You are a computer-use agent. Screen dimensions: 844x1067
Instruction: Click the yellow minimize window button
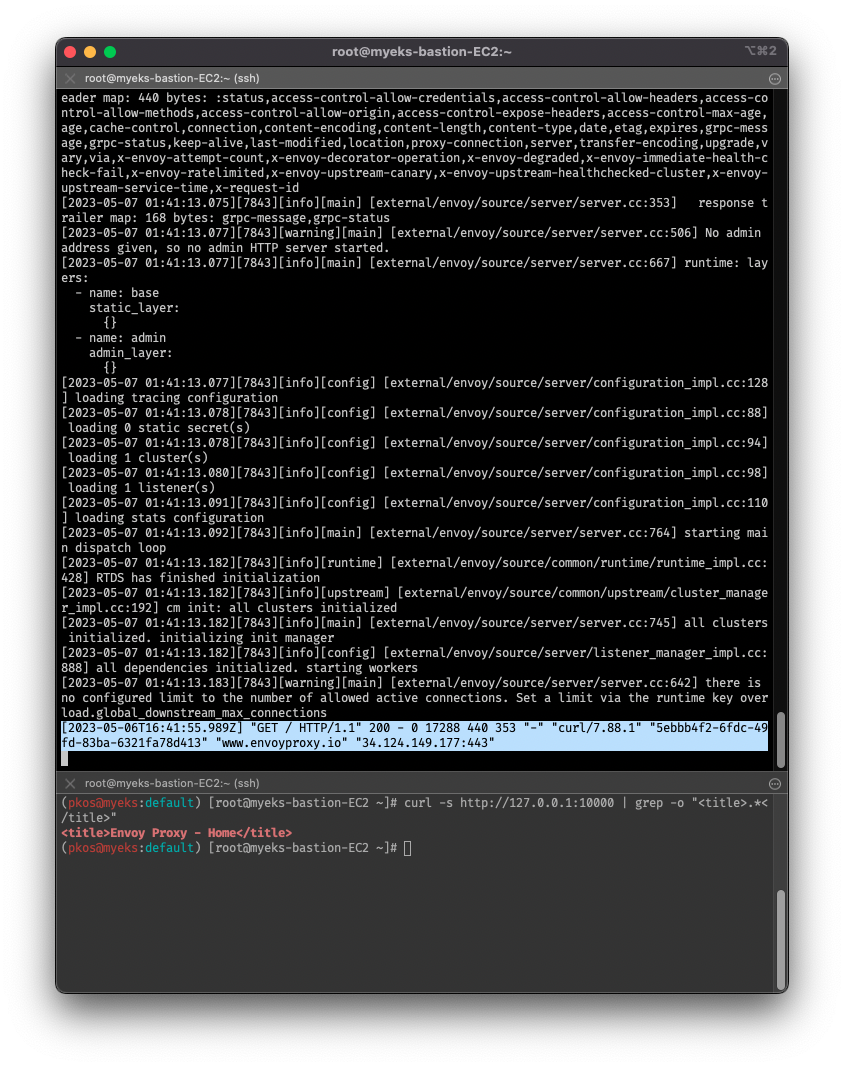coord(90,52)
